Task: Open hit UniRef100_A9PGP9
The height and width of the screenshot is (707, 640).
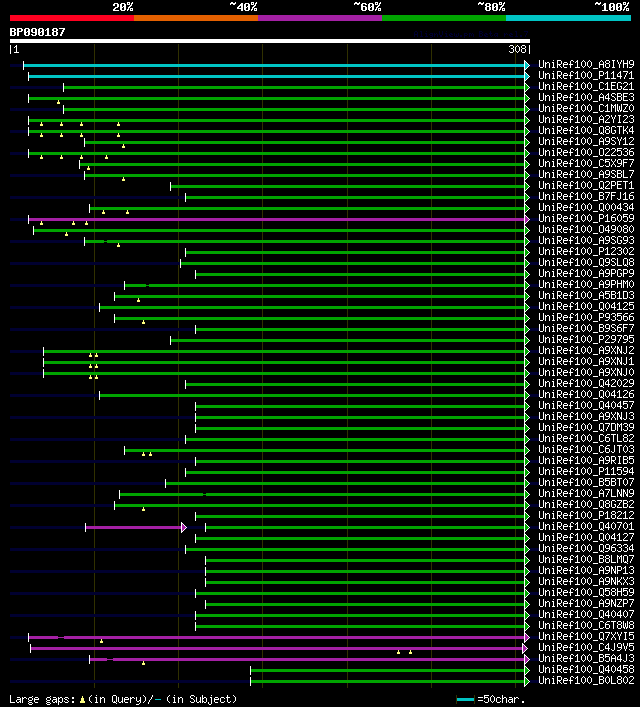Action: (x=586, y=273)
